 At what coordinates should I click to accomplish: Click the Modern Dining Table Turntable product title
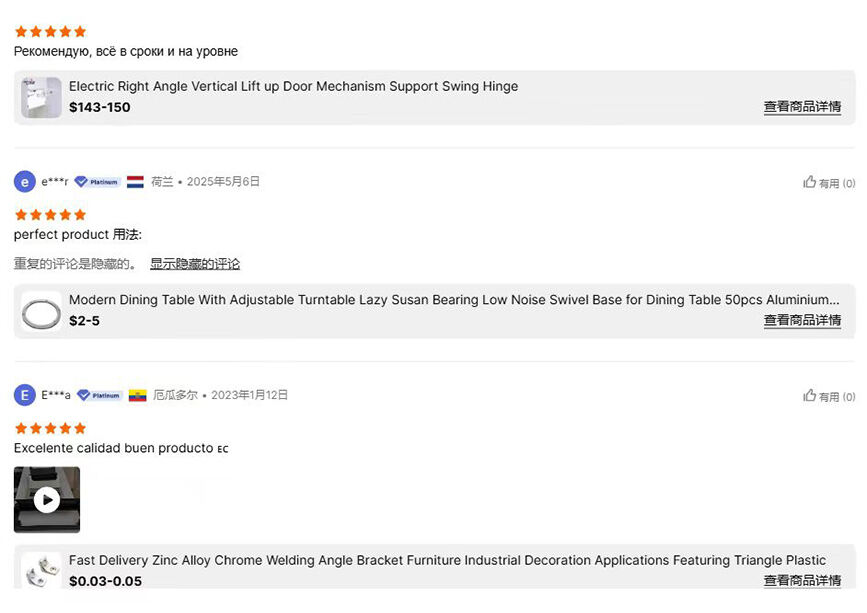pyautogui.click(x=454, y=300)
